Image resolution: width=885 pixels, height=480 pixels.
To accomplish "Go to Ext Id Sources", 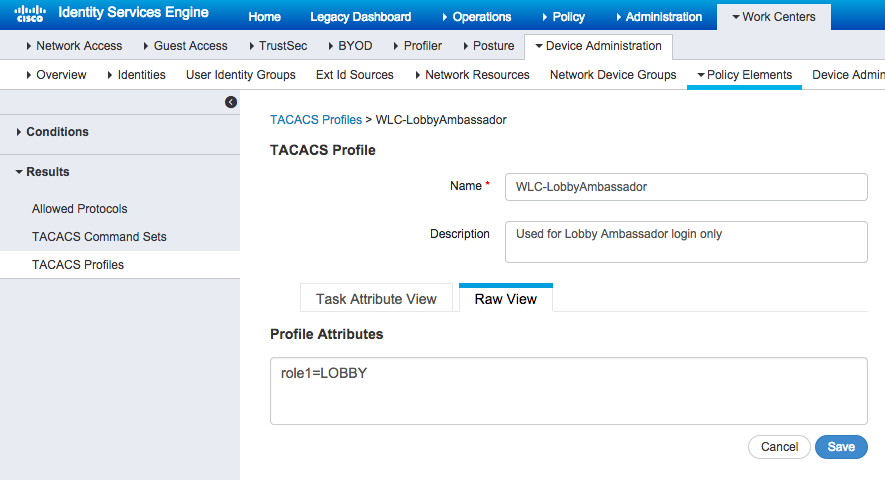I will (x=354, y=75).
